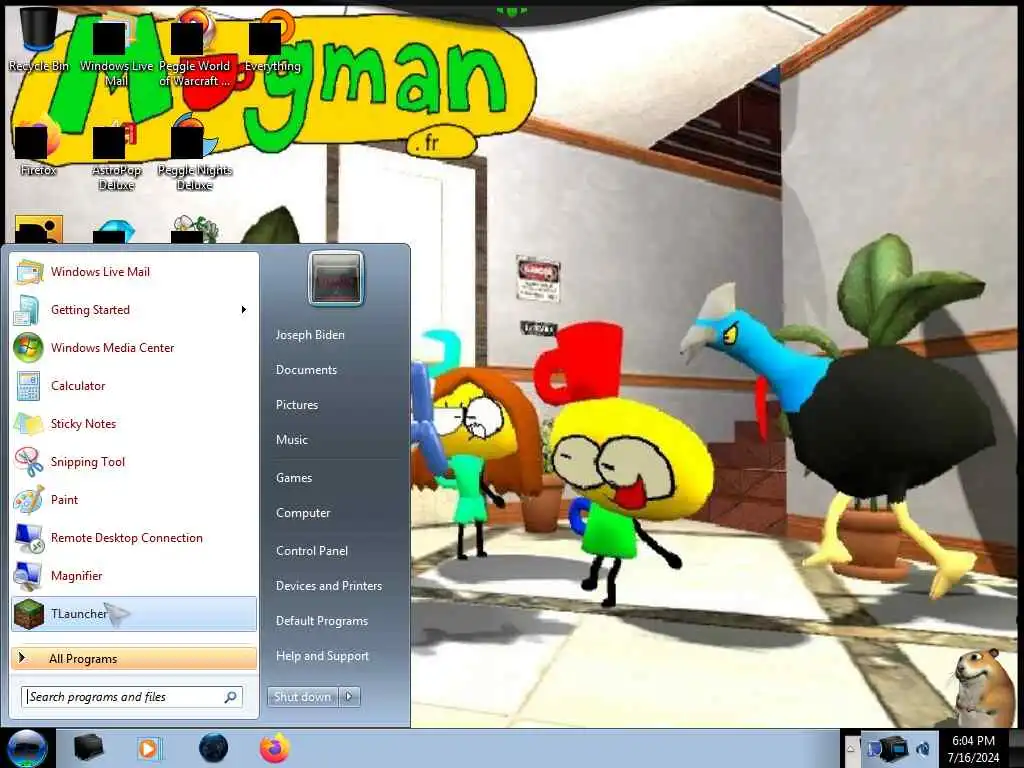Click the search magnifying glass icon
Viewport: 1024px width, 768px height.
(231, 697)
